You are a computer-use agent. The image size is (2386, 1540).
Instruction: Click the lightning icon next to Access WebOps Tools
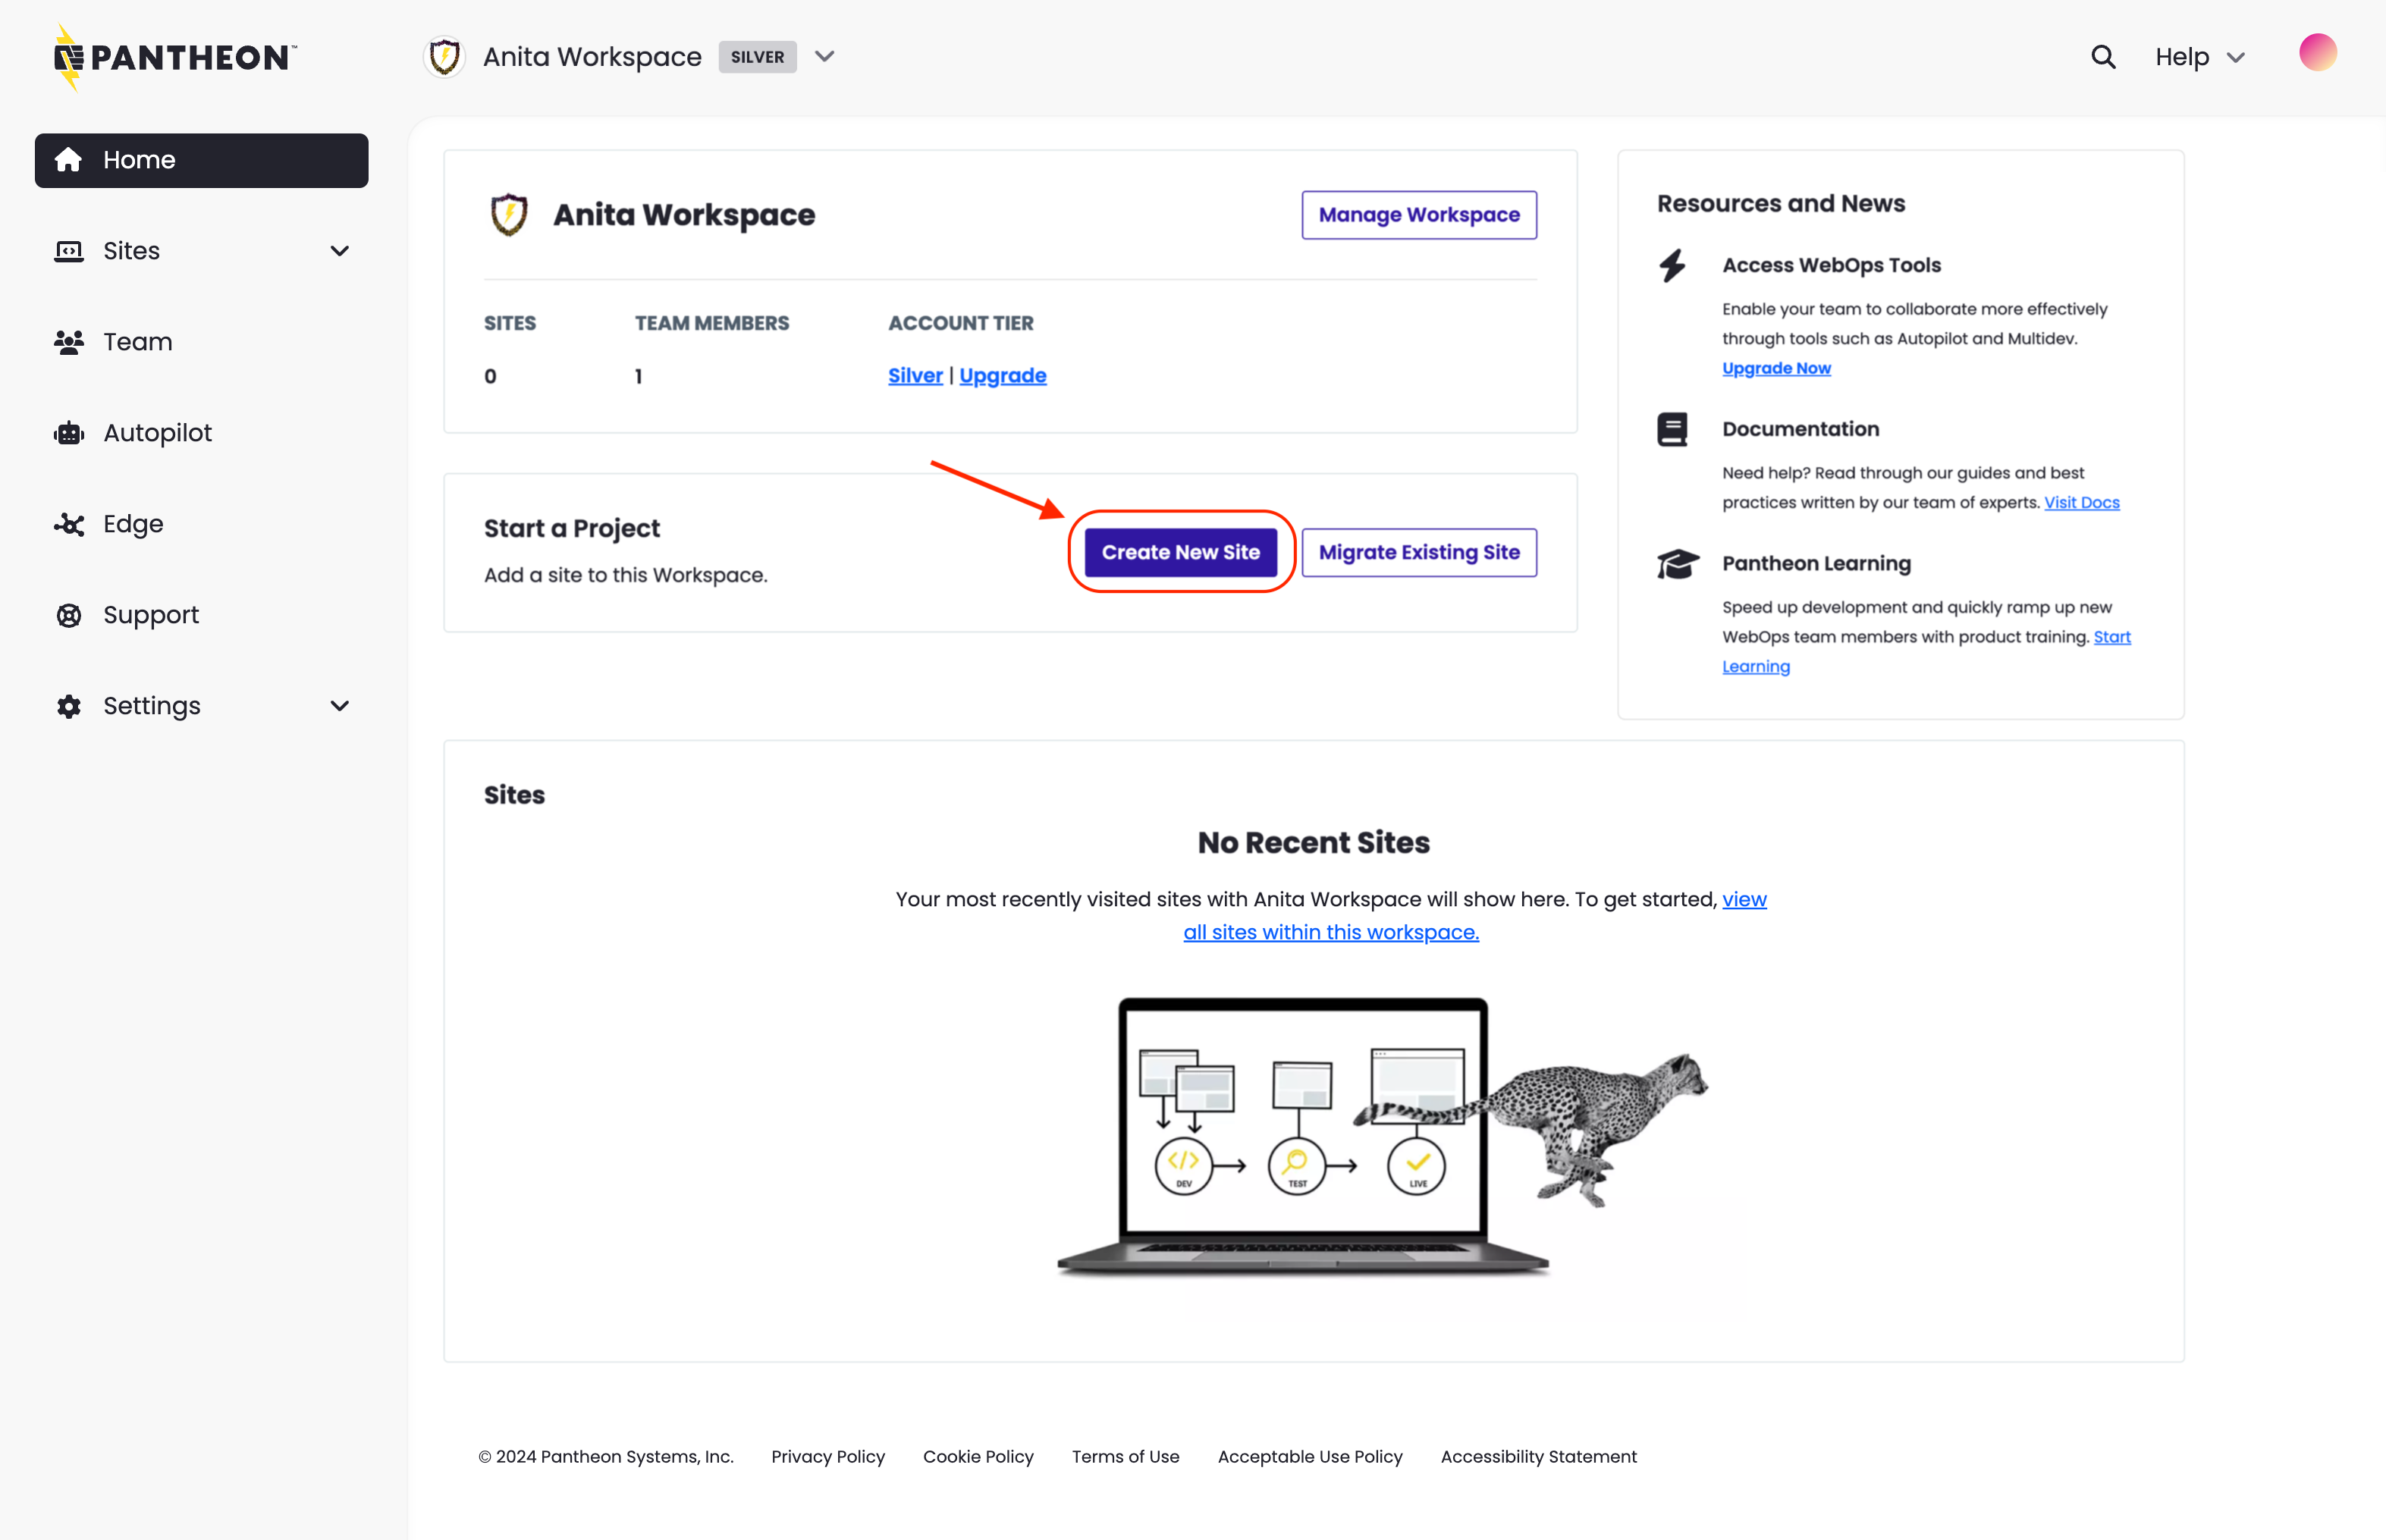pos(1673,265)
